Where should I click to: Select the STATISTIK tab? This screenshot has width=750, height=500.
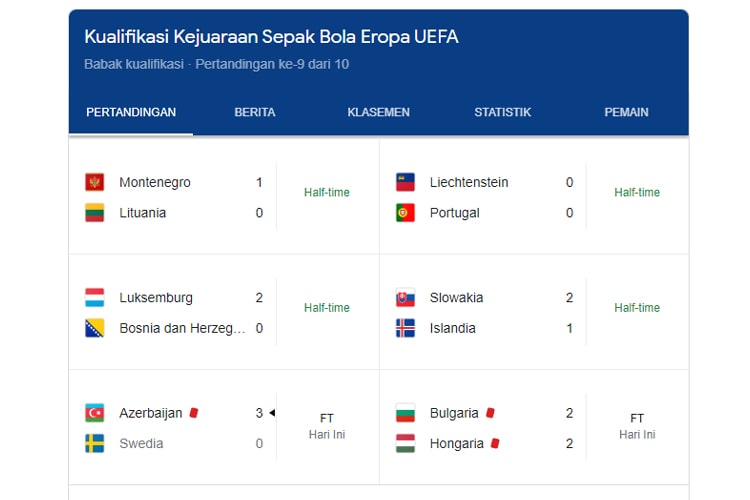(502, 112)
